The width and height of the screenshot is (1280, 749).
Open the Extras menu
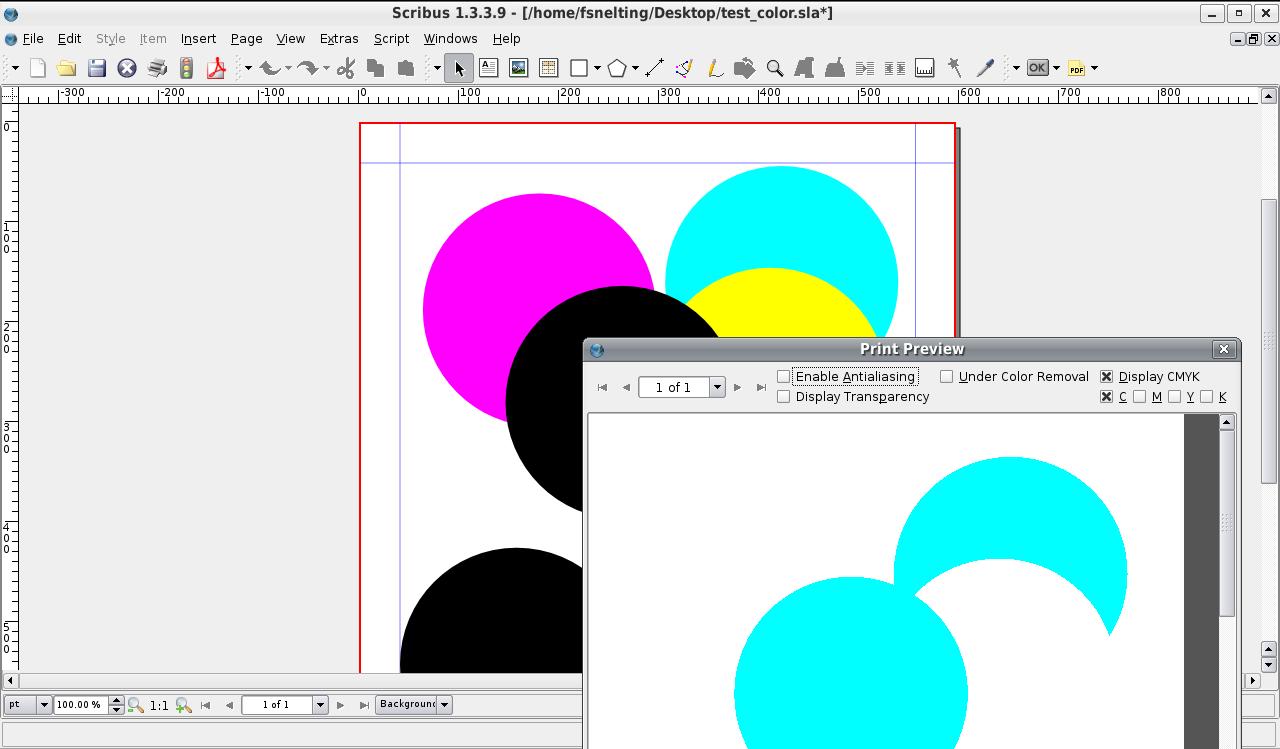339,38
